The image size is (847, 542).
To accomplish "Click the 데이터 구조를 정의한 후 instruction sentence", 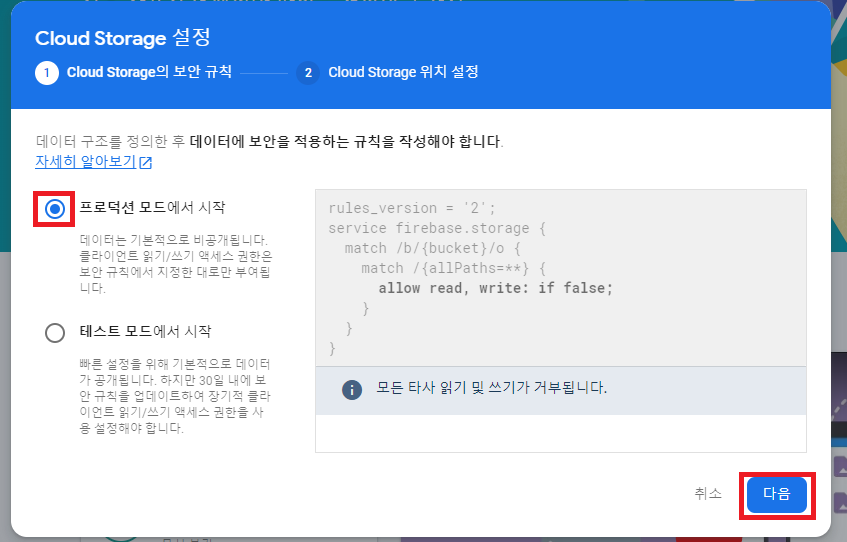I will point(270,142).
